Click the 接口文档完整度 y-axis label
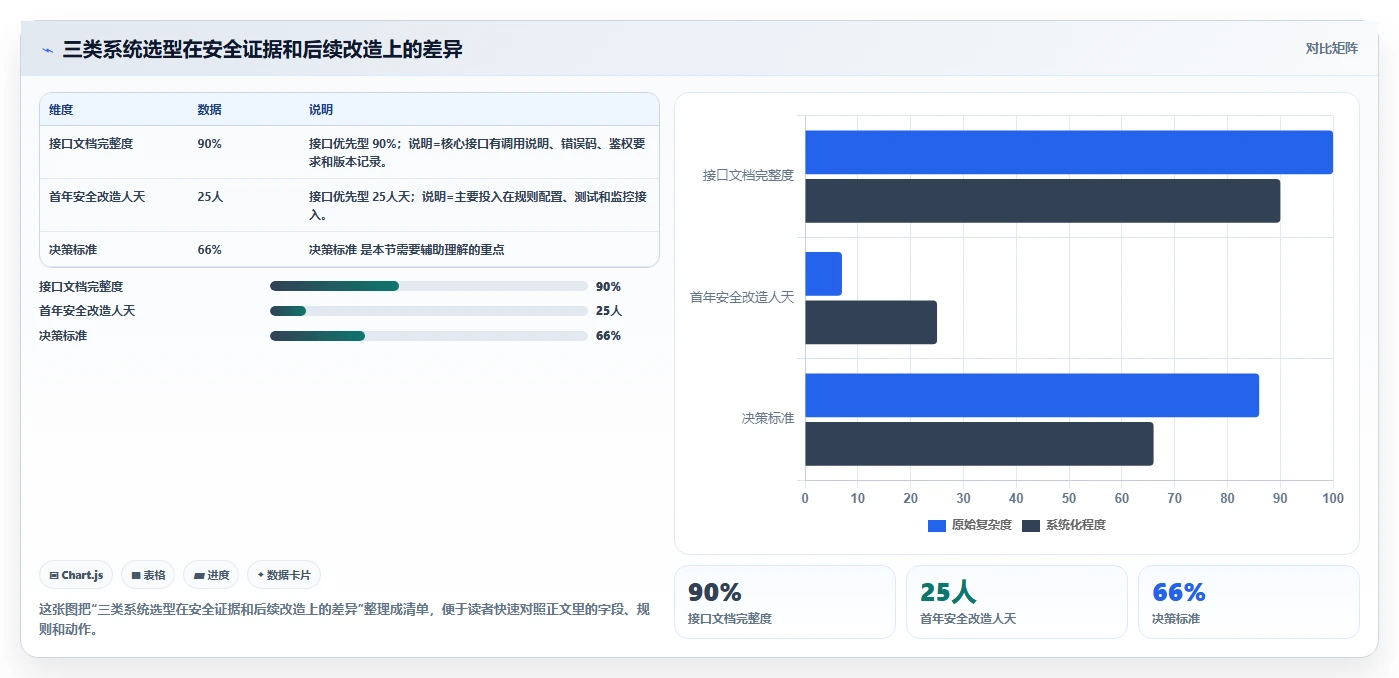Screen dimensions: 1399x678 coord(748,175)
